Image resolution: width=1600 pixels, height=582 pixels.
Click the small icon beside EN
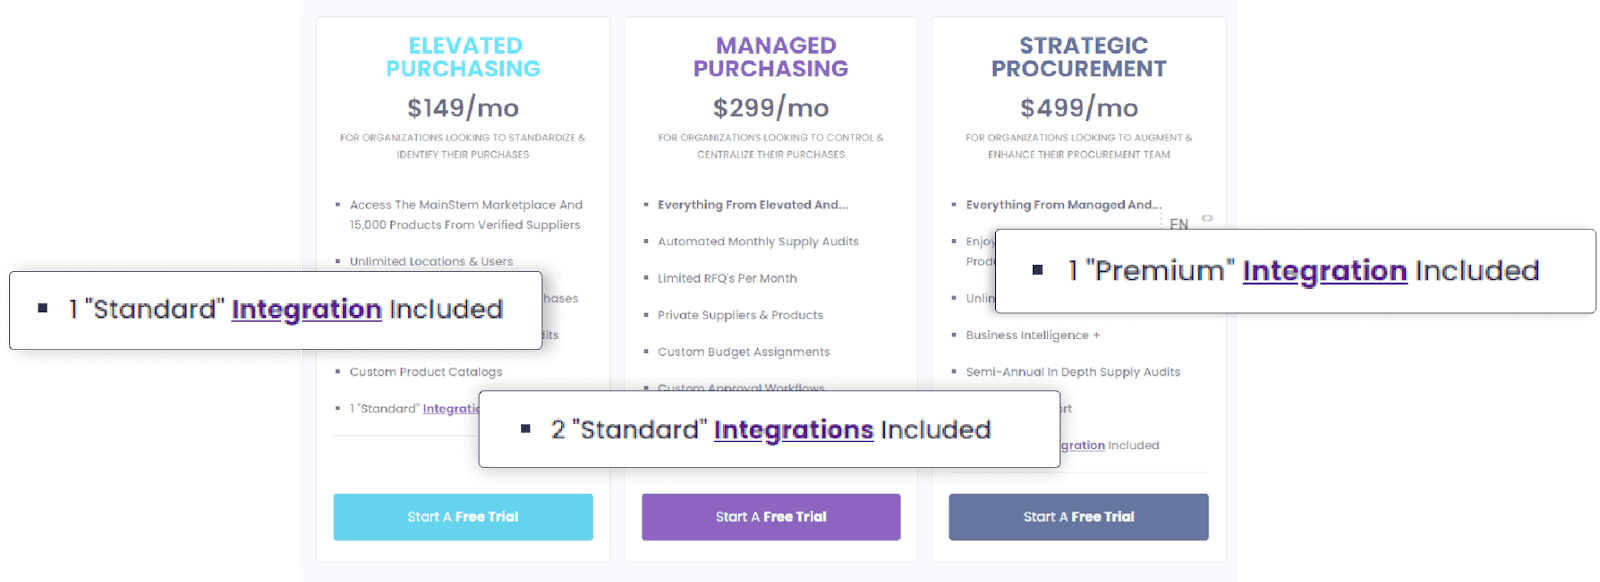click(x=1207, y=218)
